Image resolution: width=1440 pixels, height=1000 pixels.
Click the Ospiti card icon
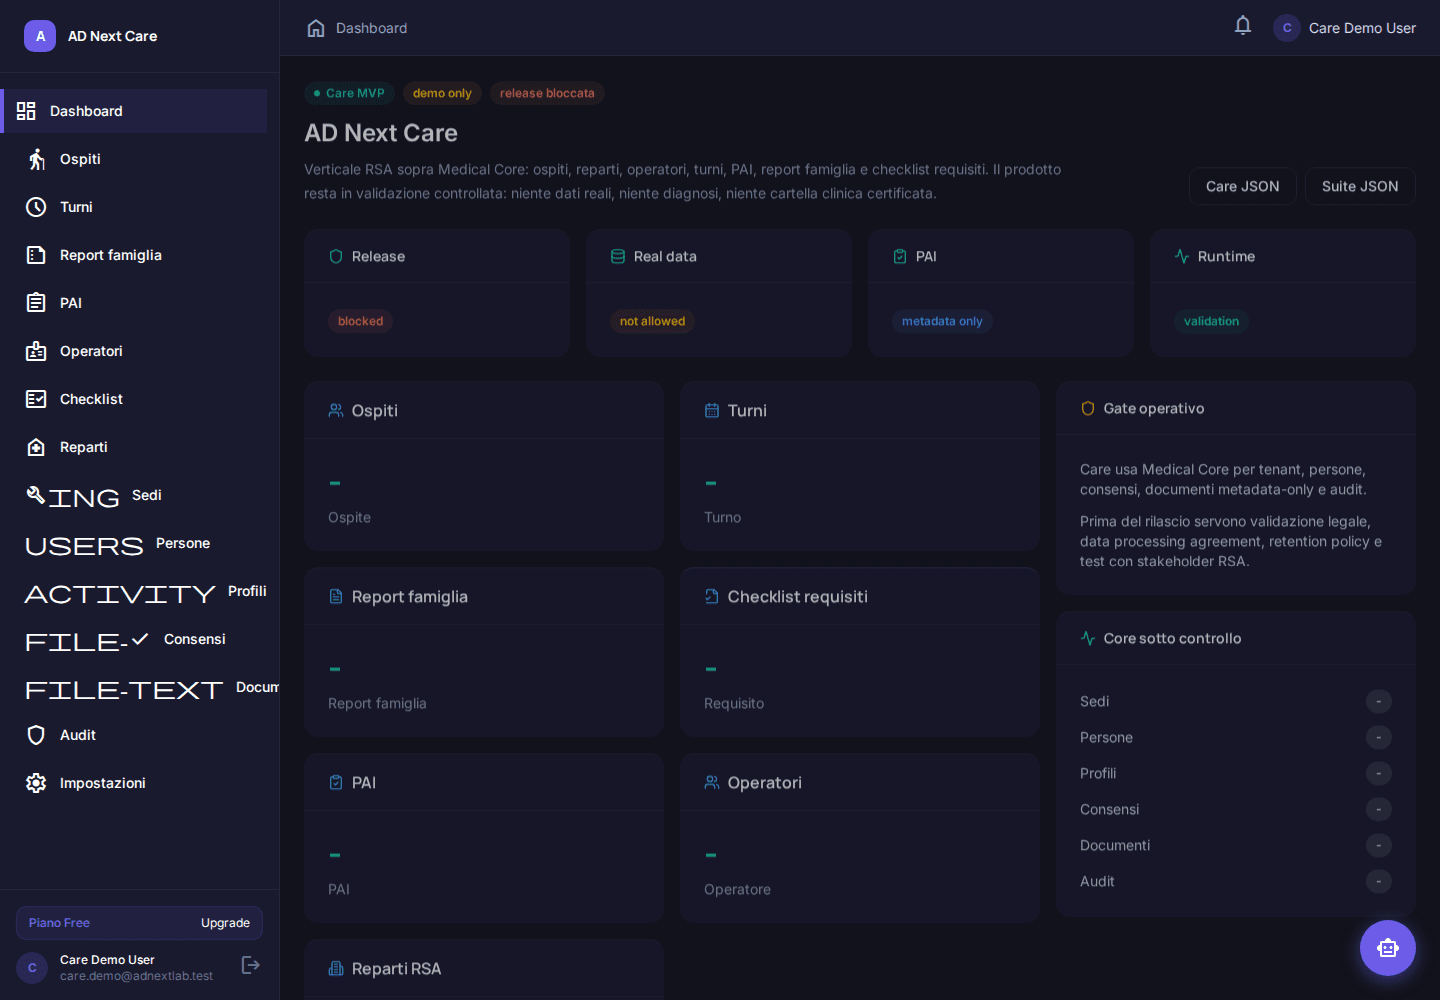[336, 410]
